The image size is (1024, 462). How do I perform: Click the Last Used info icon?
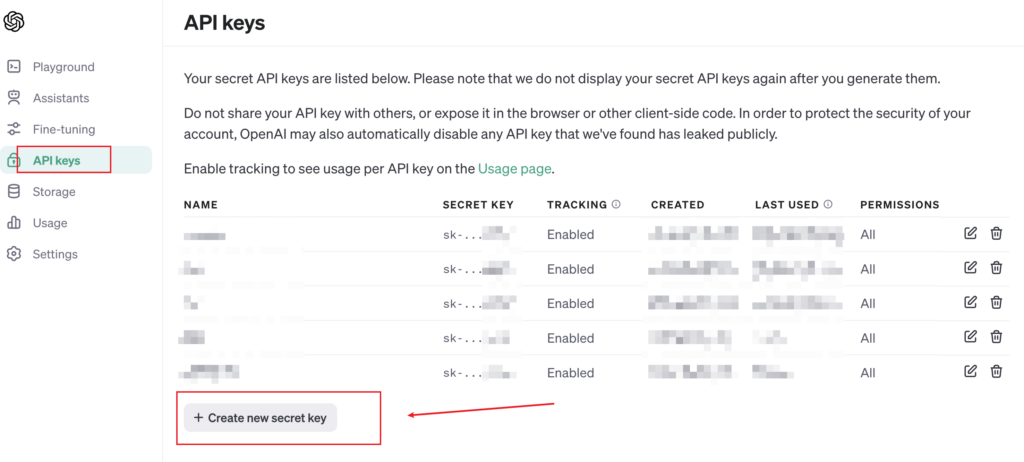(x=828, y=204)
